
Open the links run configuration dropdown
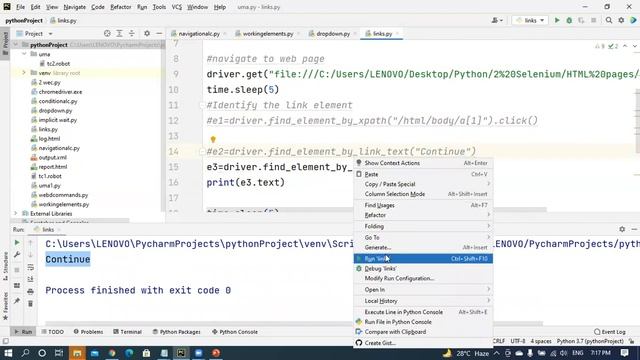tap(530, 20)
